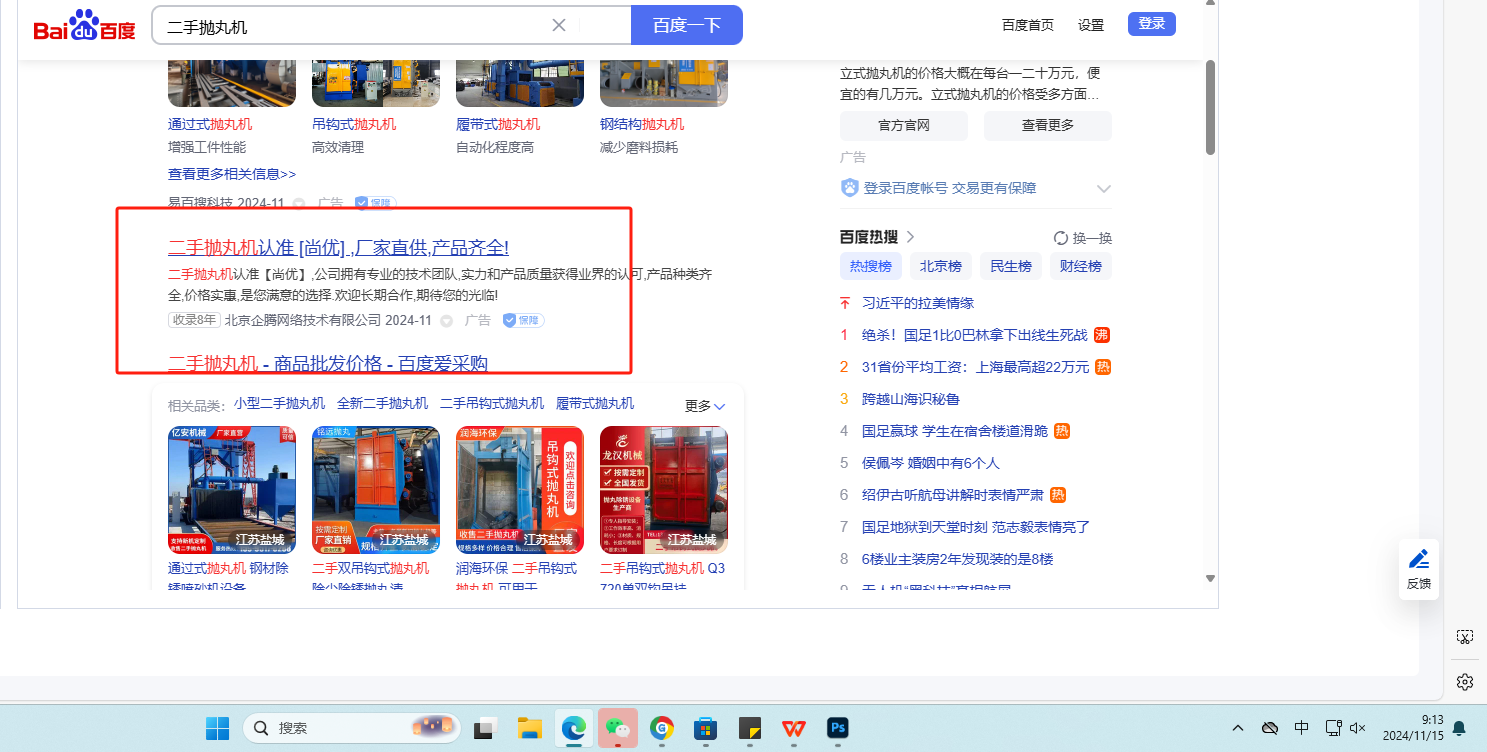Open the 反馈 feedback pencil button

point(1418,568)
